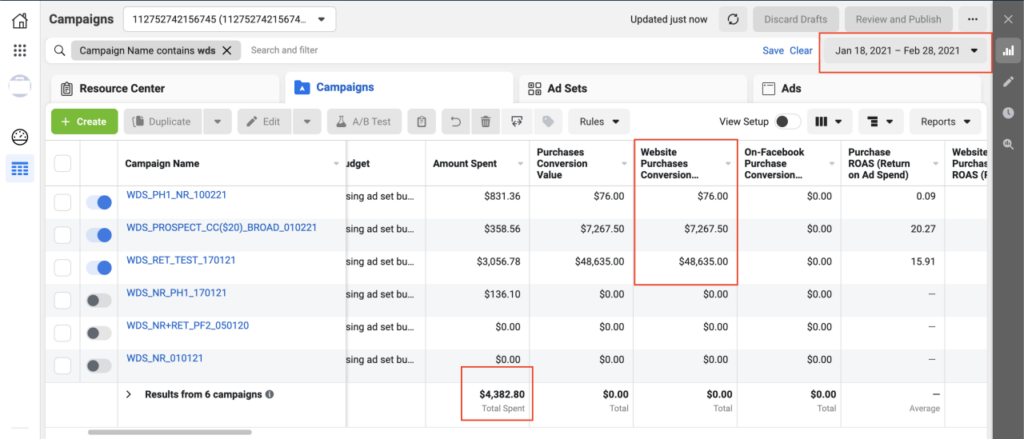Screen dimensions: 1024x439
Task: Open the edit pencil icon in right sidebar
Action: (1008, 82)
